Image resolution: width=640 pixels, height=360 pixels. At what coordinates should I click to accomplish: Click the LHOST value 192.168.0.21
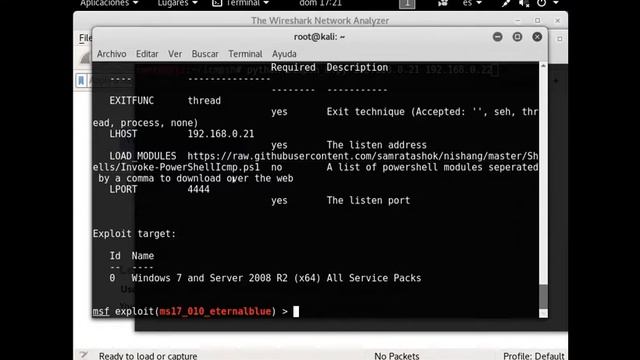coord(221,134)
